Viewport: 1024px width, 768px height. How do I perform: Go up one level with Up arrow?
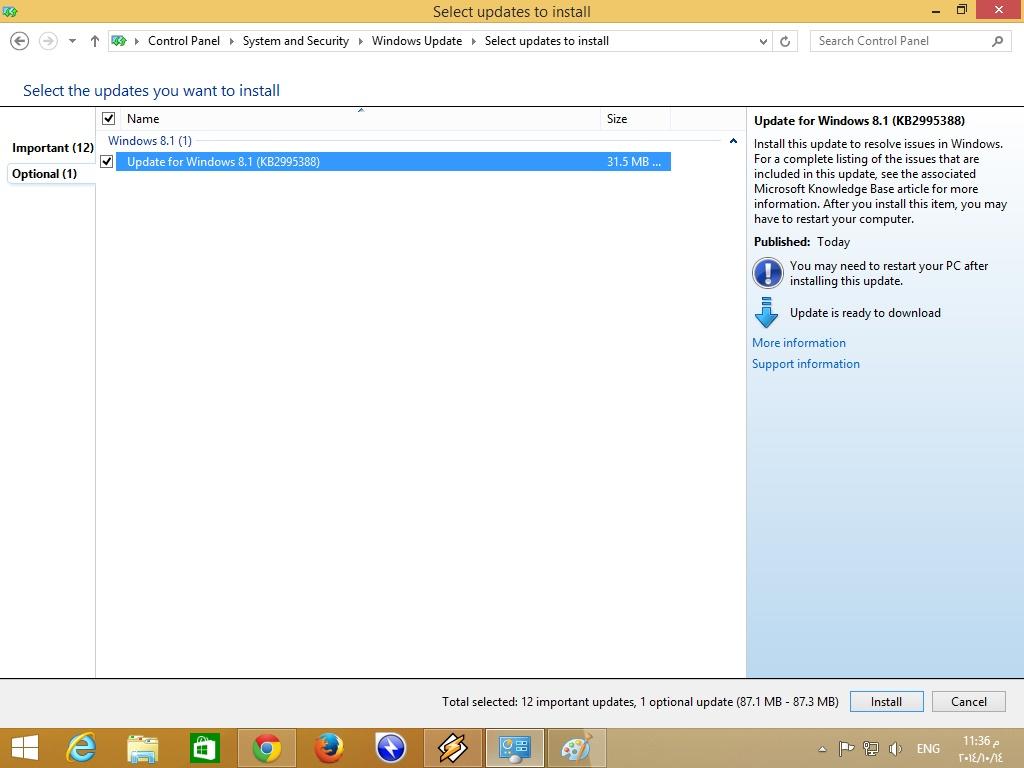[95, 41]
